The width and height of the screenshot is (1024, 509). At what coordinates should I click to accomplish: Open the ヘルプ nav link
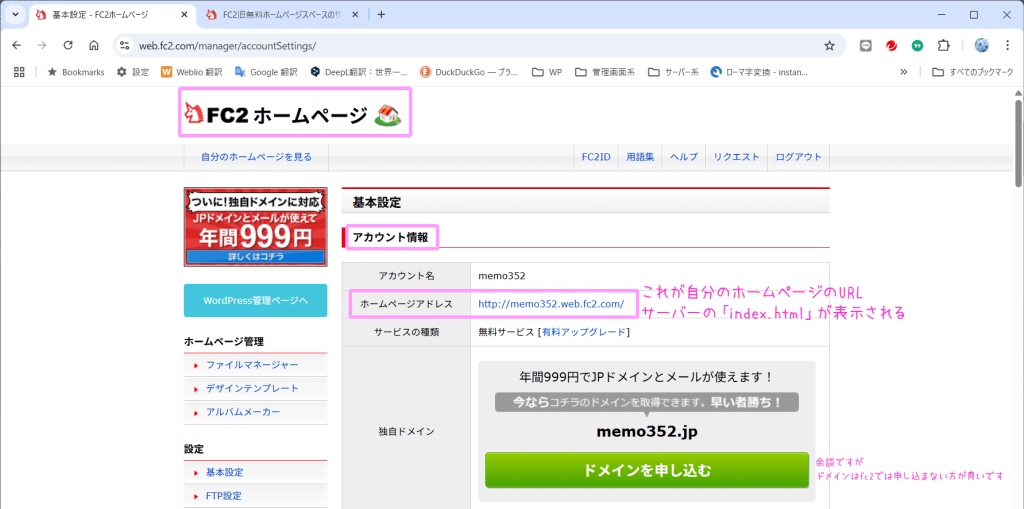coord(684,157)
